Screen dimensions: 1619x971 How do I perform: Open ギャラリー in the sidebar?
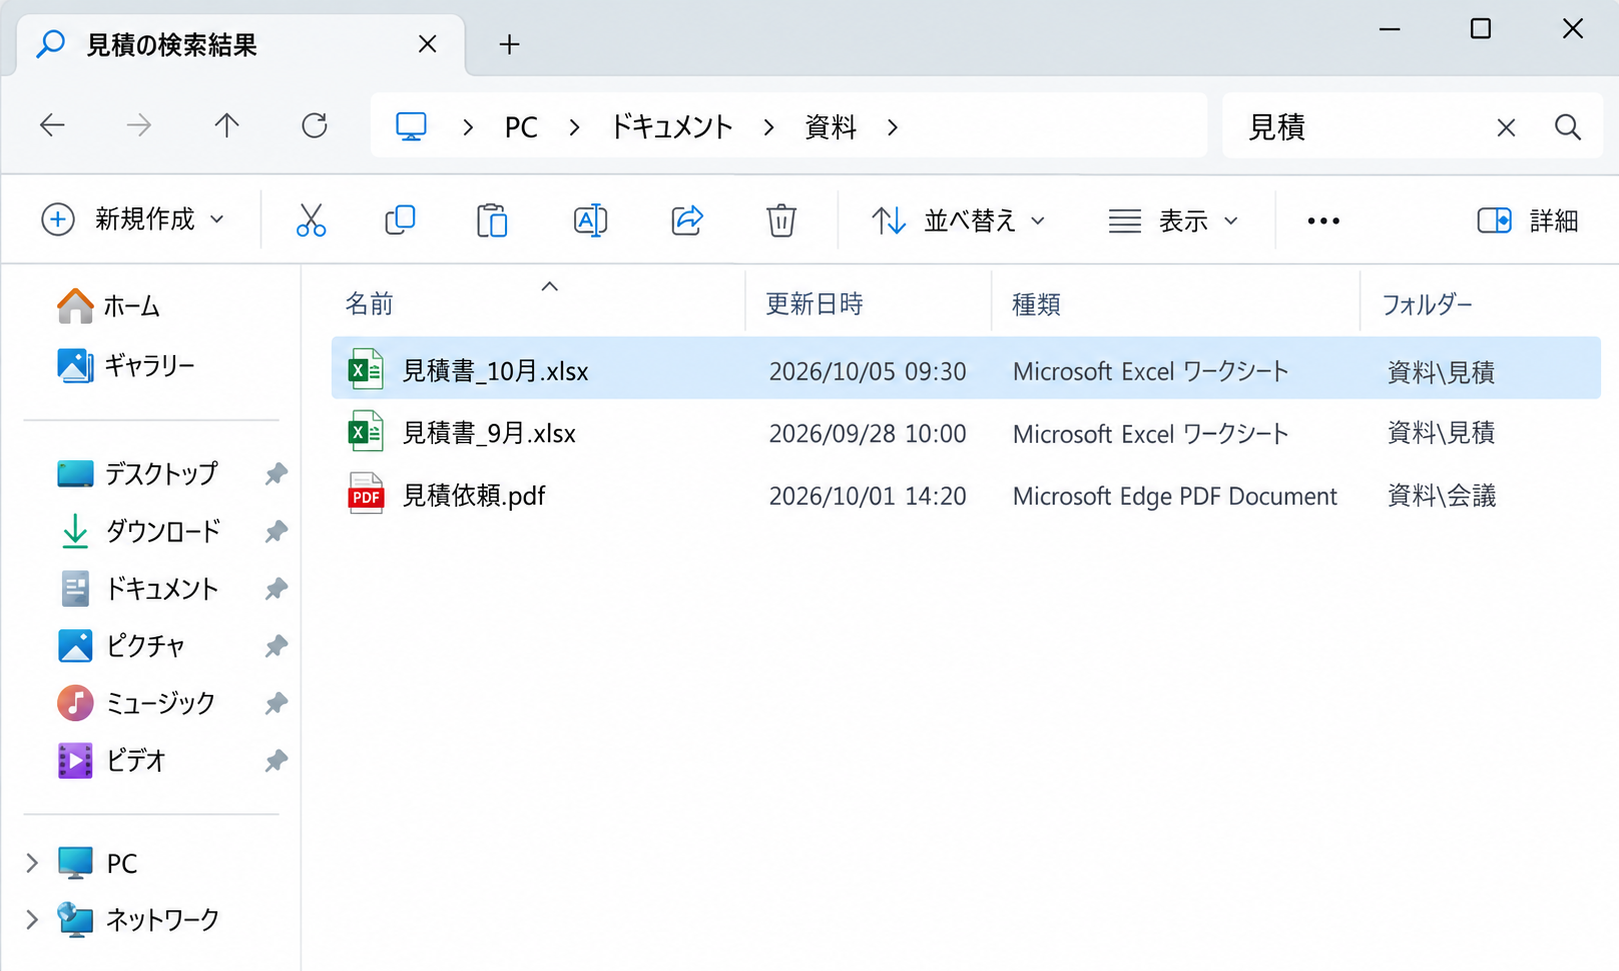point(126,365)
